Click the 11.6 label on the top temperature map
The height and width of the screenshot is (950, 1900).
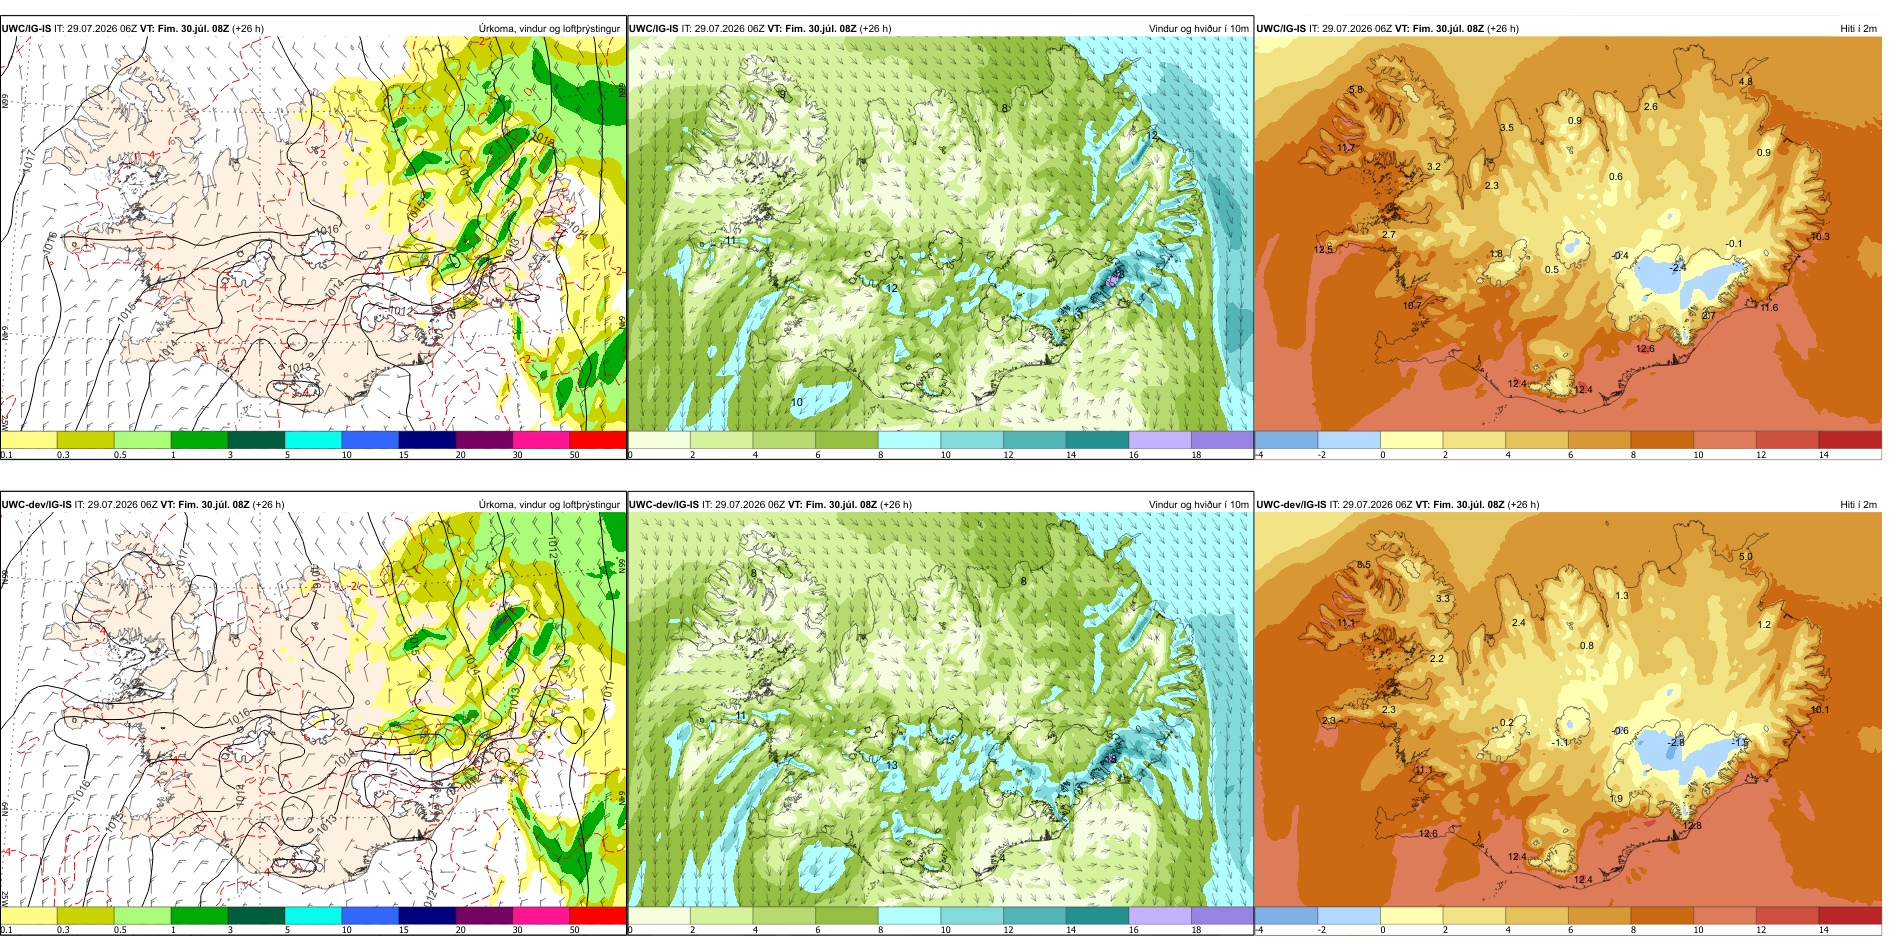(1769, 307)
